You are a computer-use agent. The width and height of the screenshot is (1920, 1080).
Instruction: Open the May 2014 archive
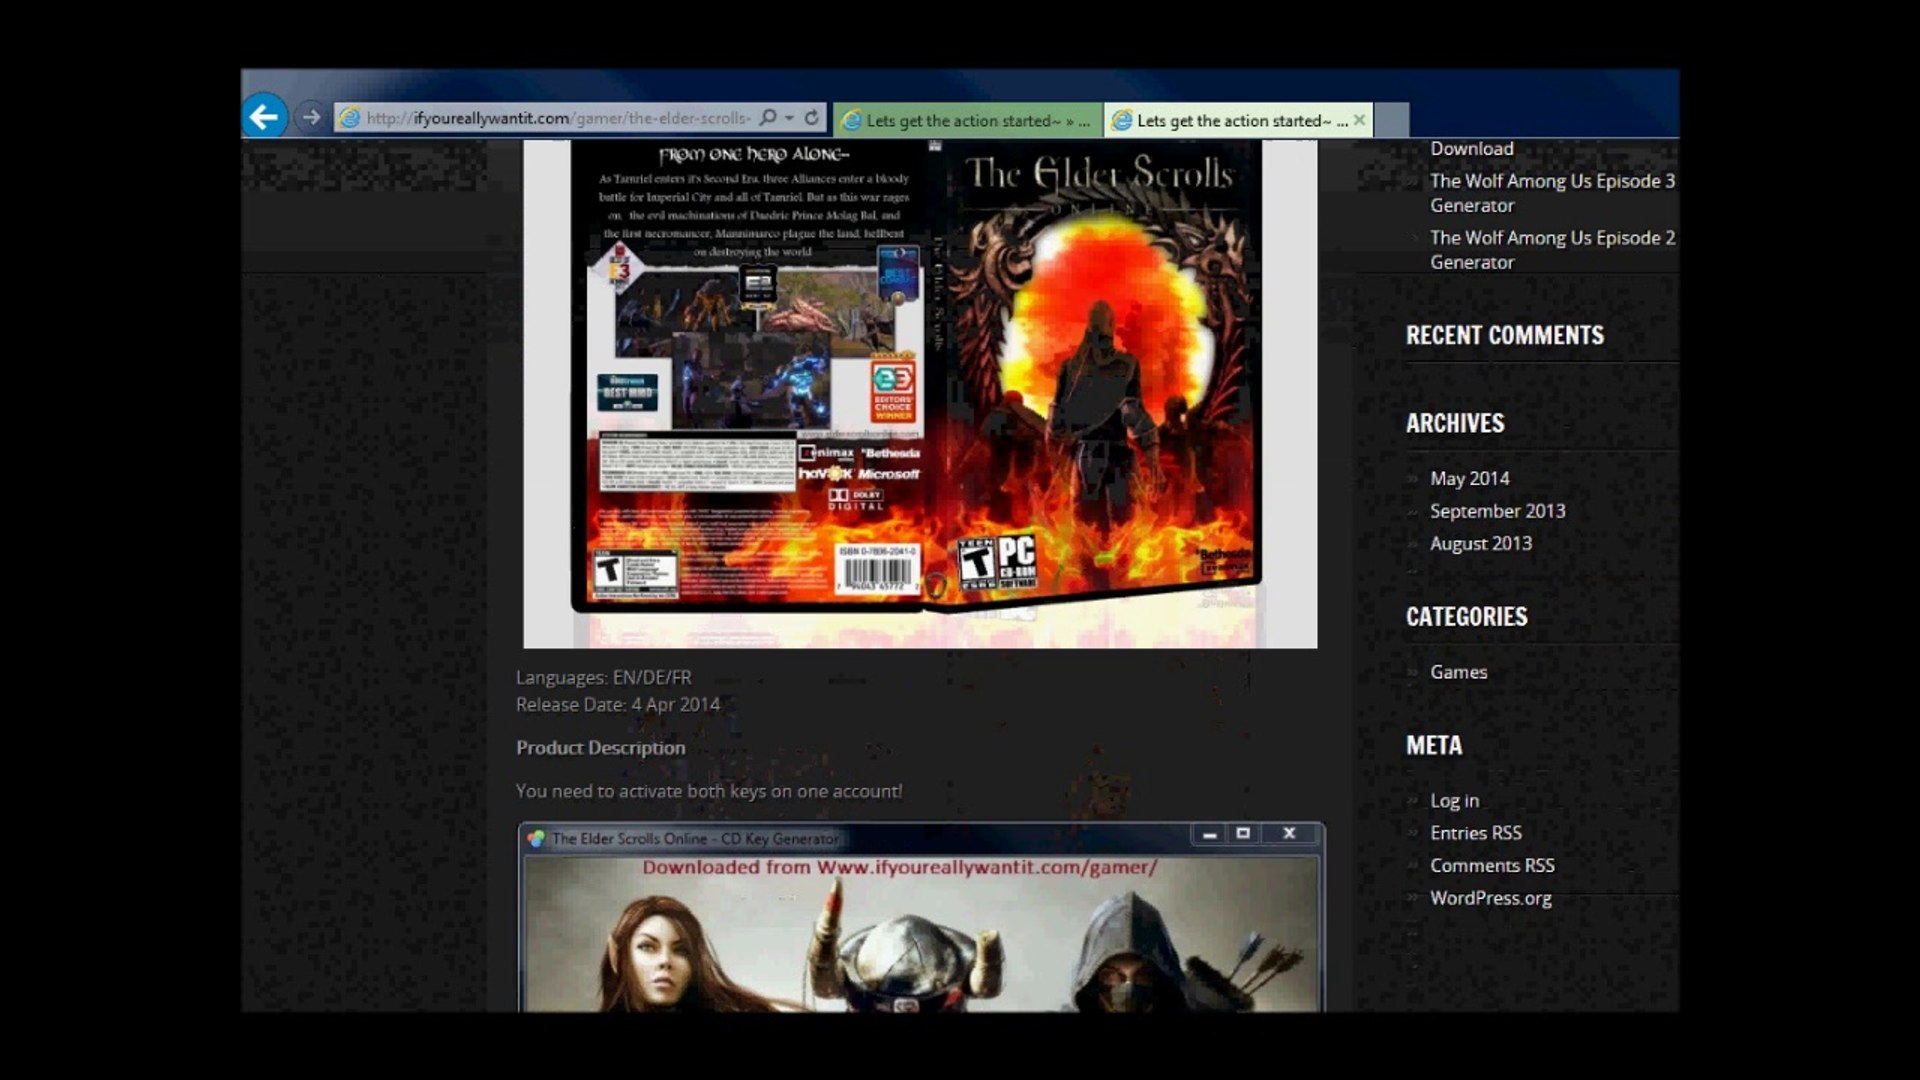1469,478
